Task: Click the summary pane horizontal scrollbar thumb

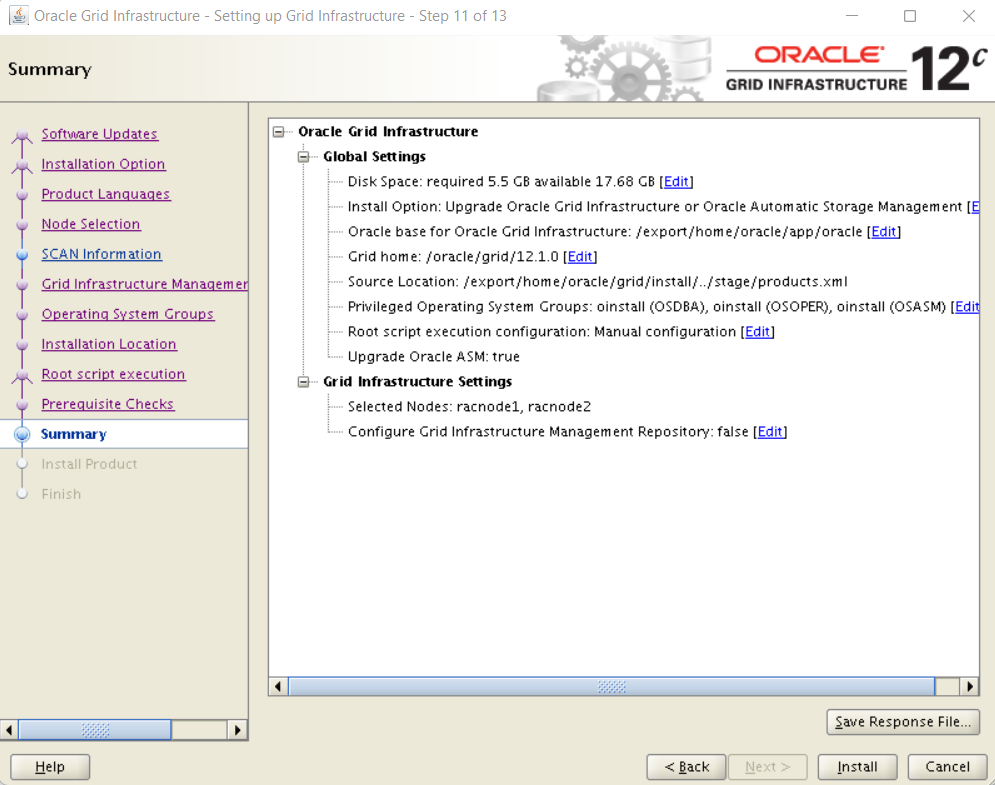Action: (x=612, y=686)
